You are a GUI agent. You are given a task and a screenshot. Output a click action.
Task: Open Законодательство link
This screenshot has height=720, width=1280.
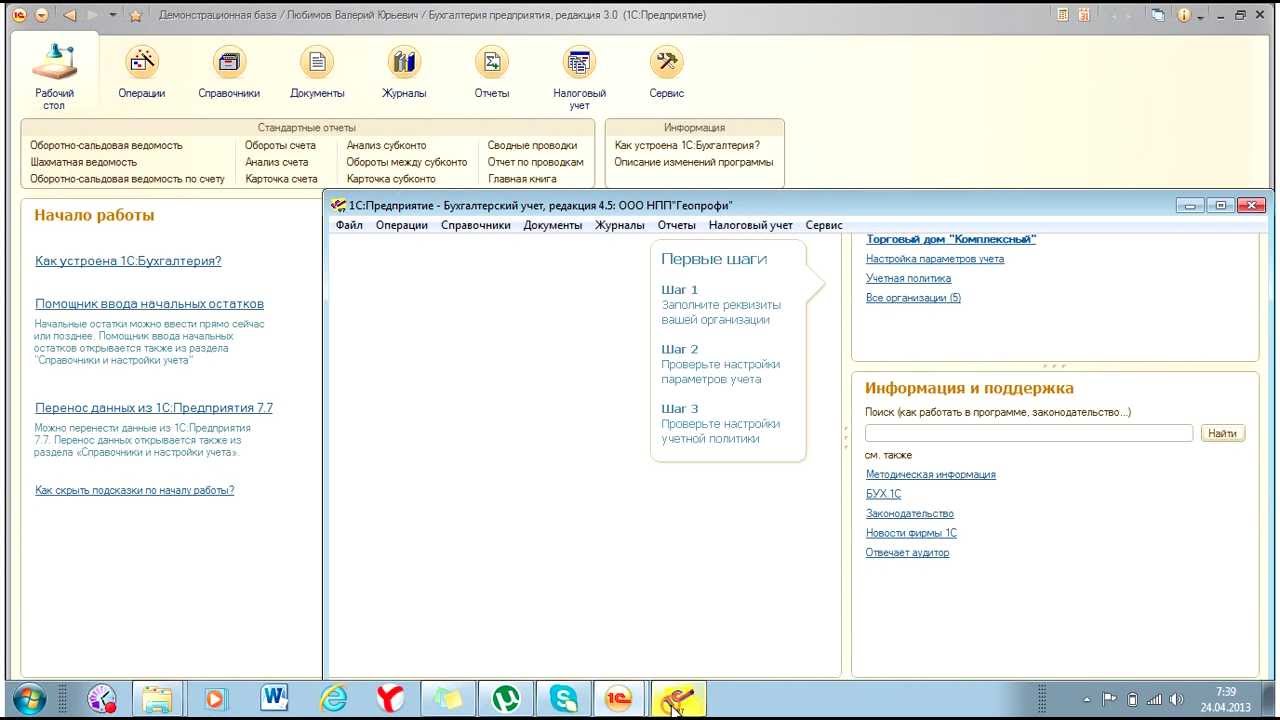(x=910, y=514)
